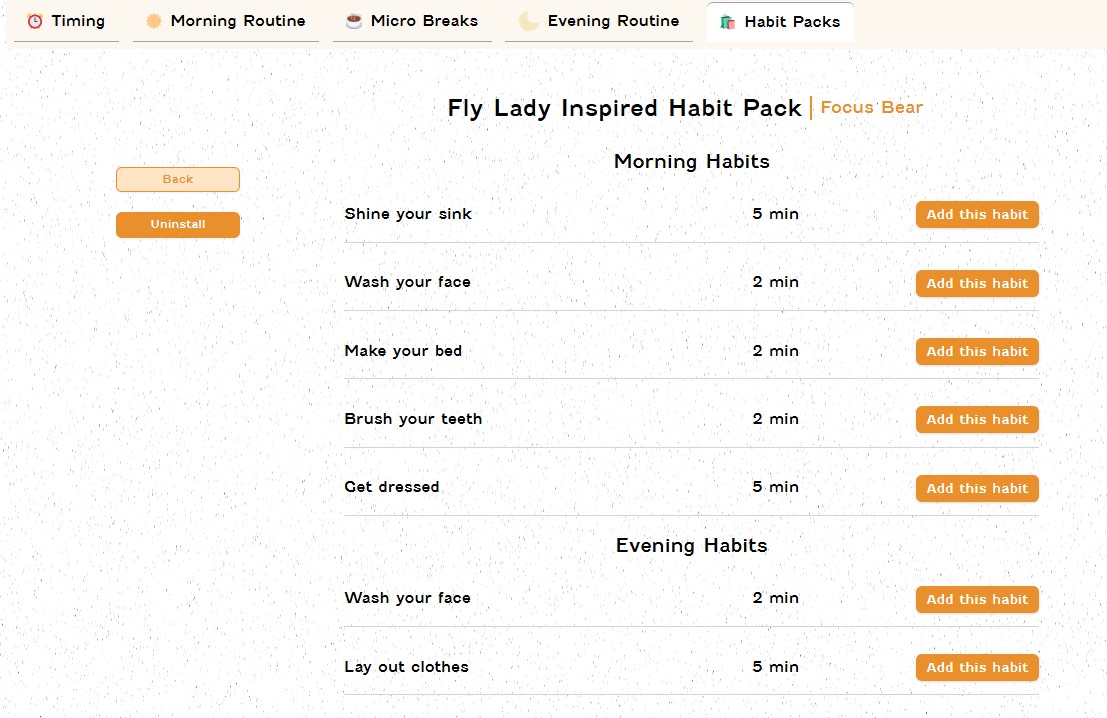The width and height of the screenshot is (1107, 718).
Task: Add the Shine your sink habit
Action: coord(976,214)
